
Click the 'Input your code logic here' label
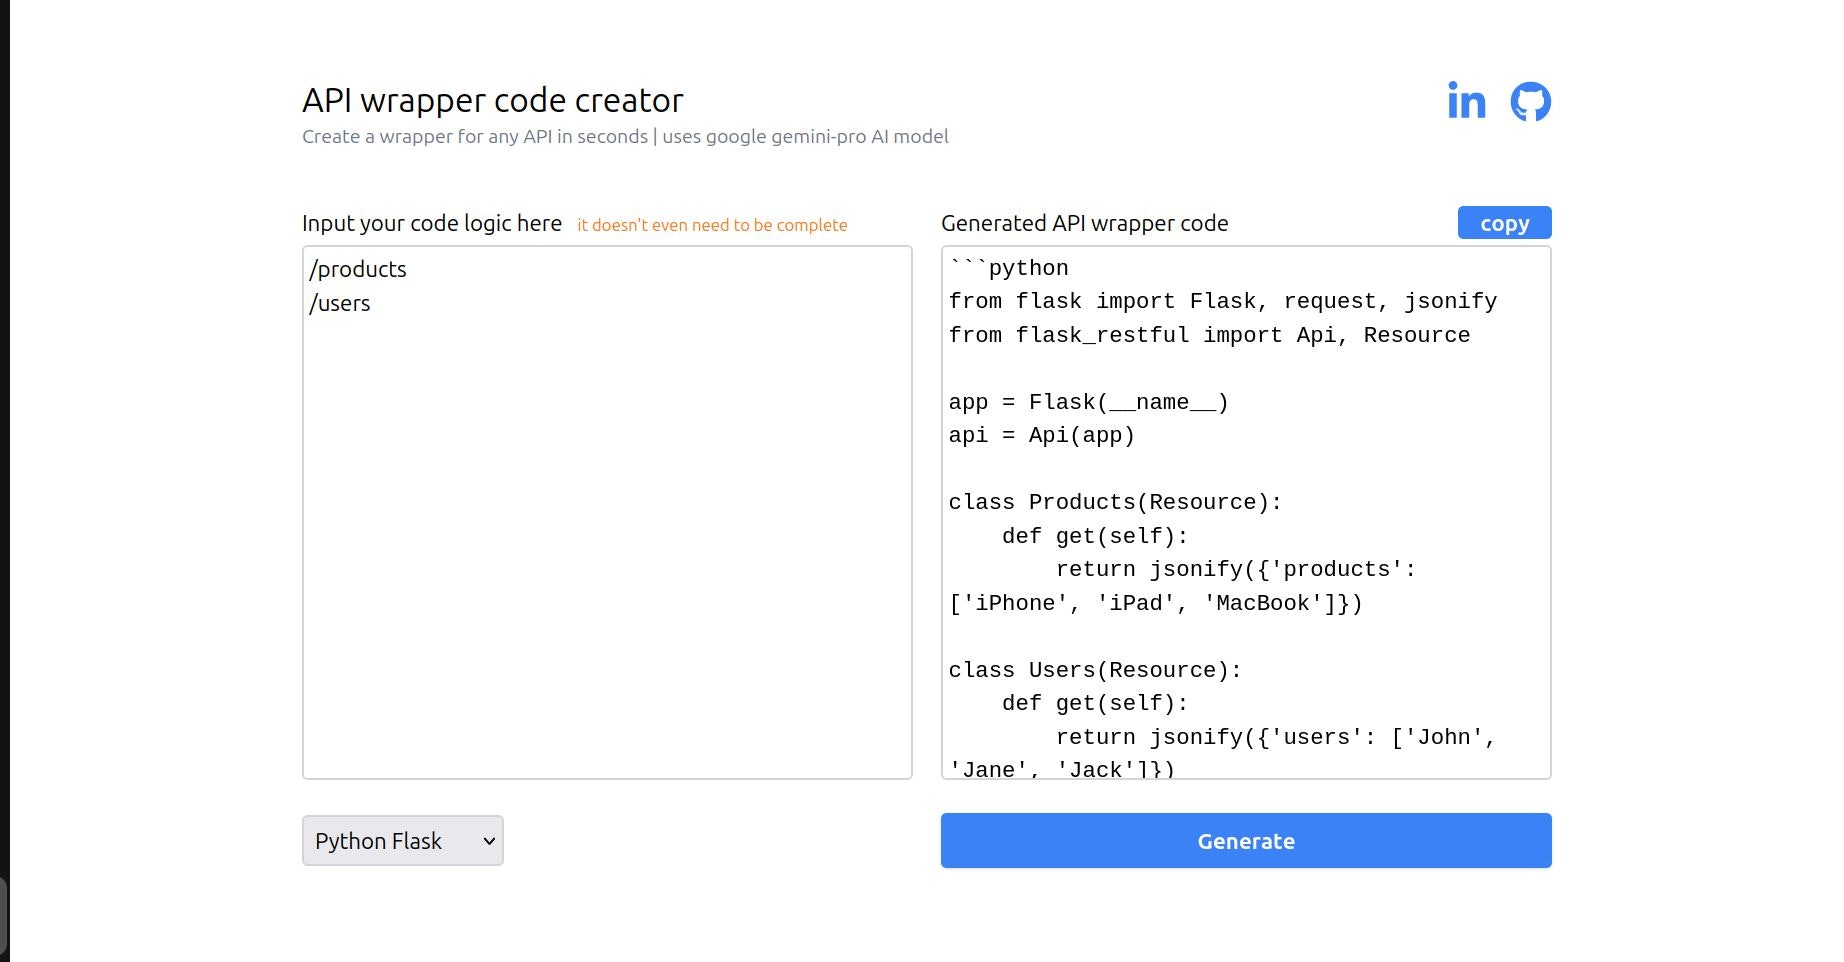pyautogui.click(x=432, y=223)
